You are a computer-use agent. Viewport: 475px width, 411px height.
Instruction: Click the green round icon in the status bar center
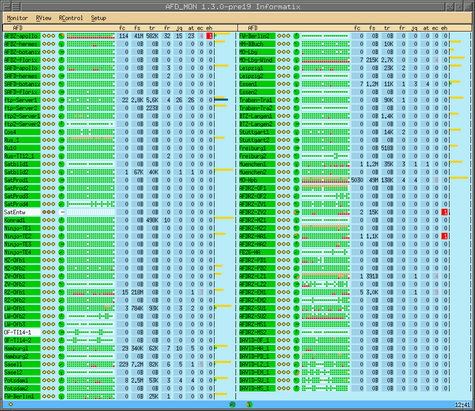pos(232,405)
